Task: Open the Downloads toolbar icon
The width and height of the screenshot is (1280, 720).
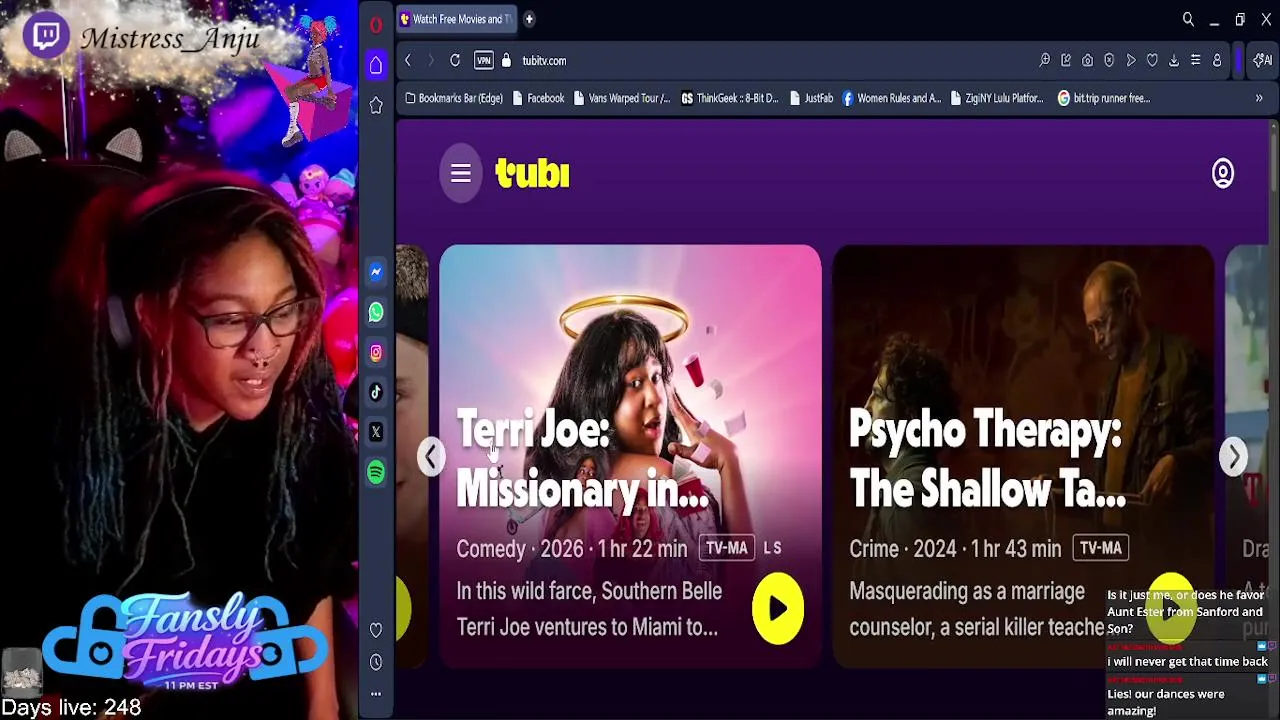Action: point(1174,61)
